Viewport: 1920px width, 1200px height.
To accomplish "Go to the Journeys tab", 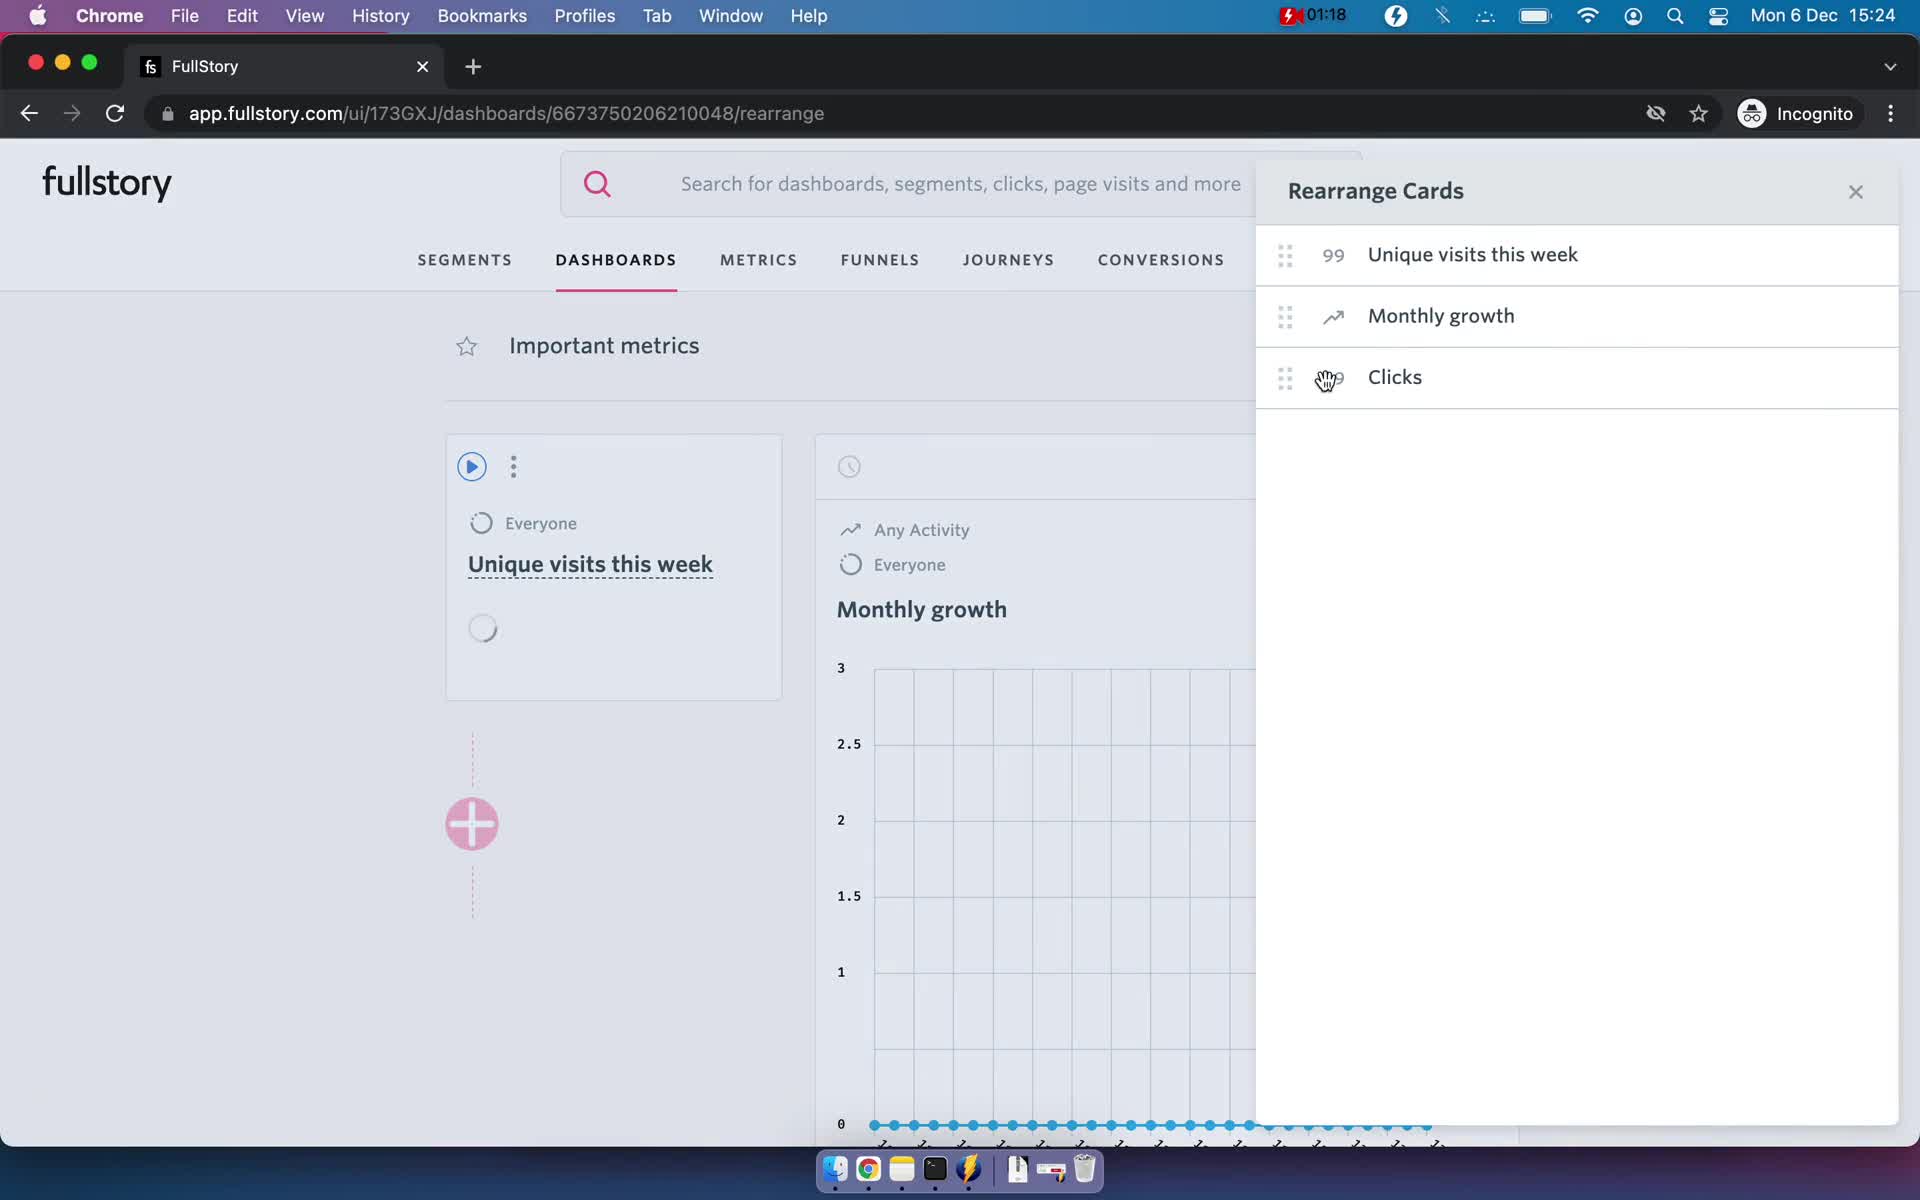I will (x=1008, y=260).
